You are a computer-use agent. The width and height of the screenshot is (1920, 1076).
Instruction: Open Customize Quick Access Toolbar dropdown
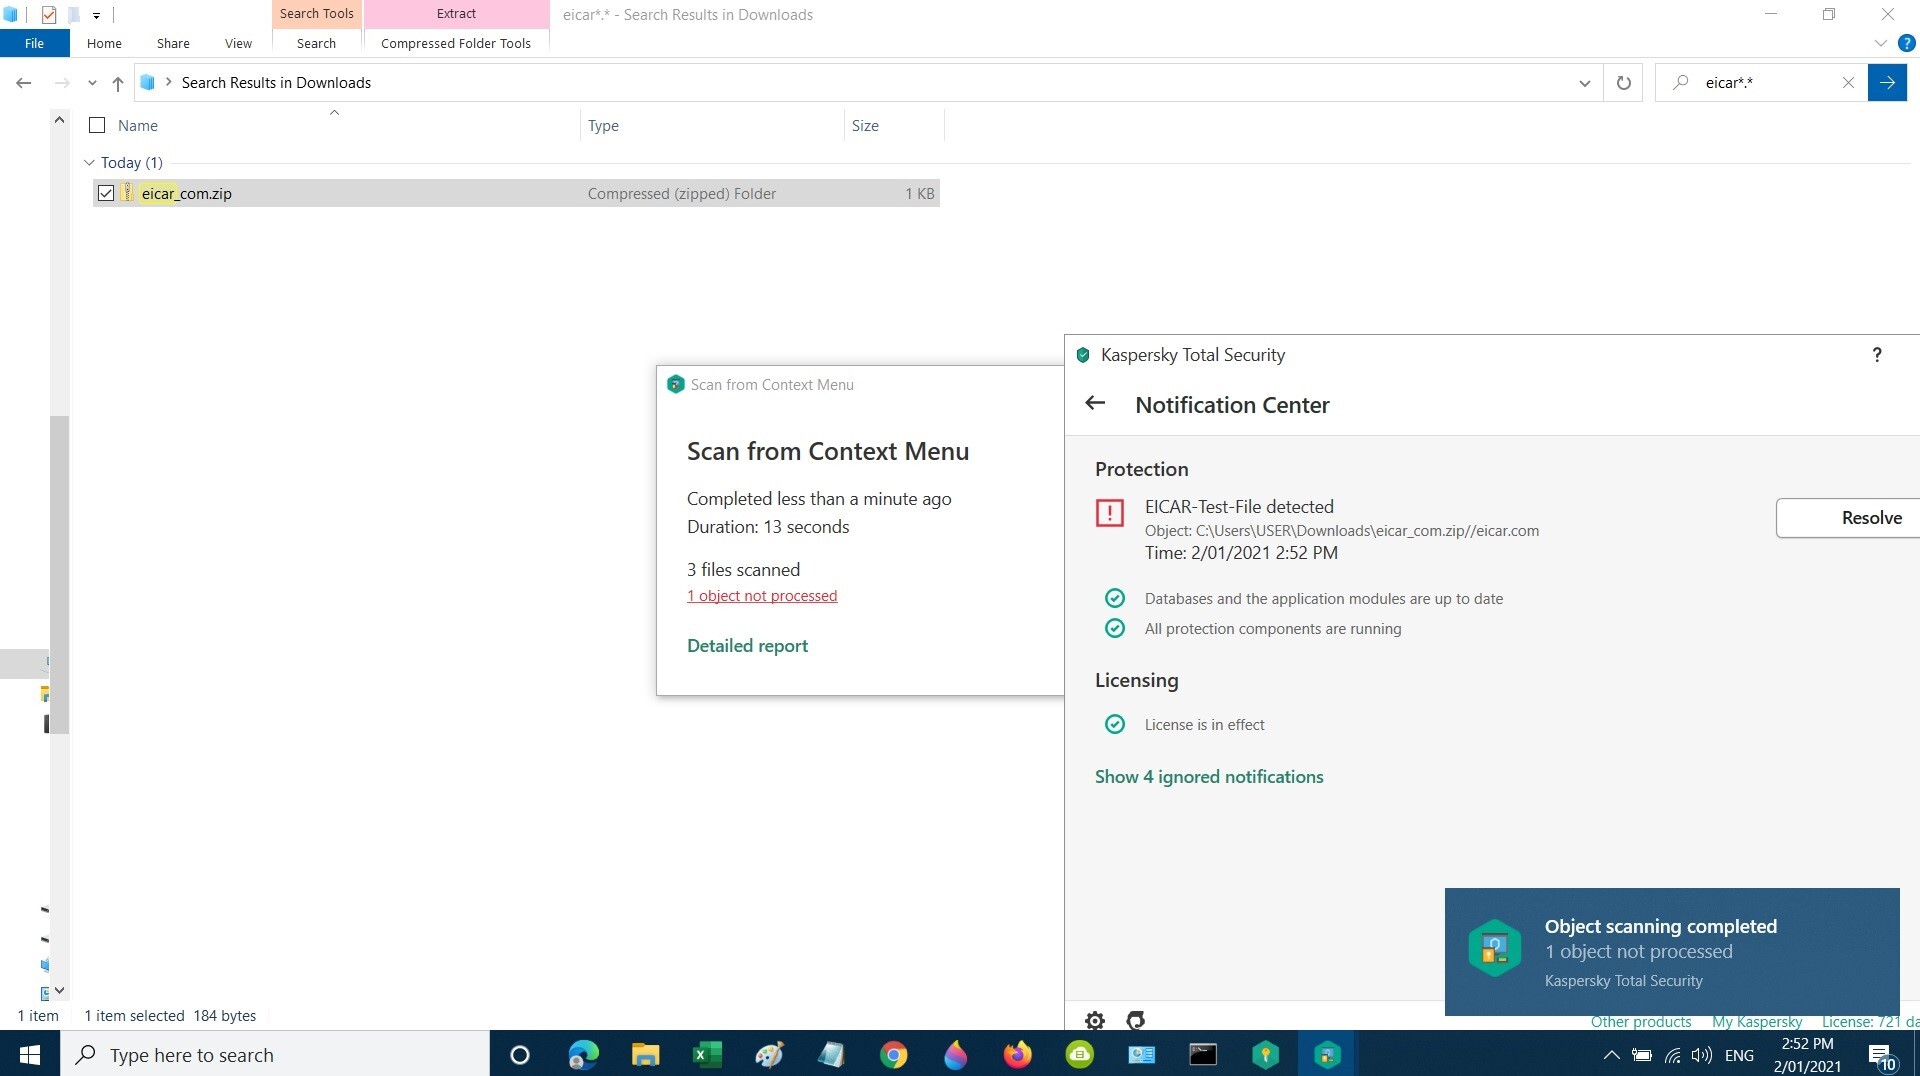point(96,15)
